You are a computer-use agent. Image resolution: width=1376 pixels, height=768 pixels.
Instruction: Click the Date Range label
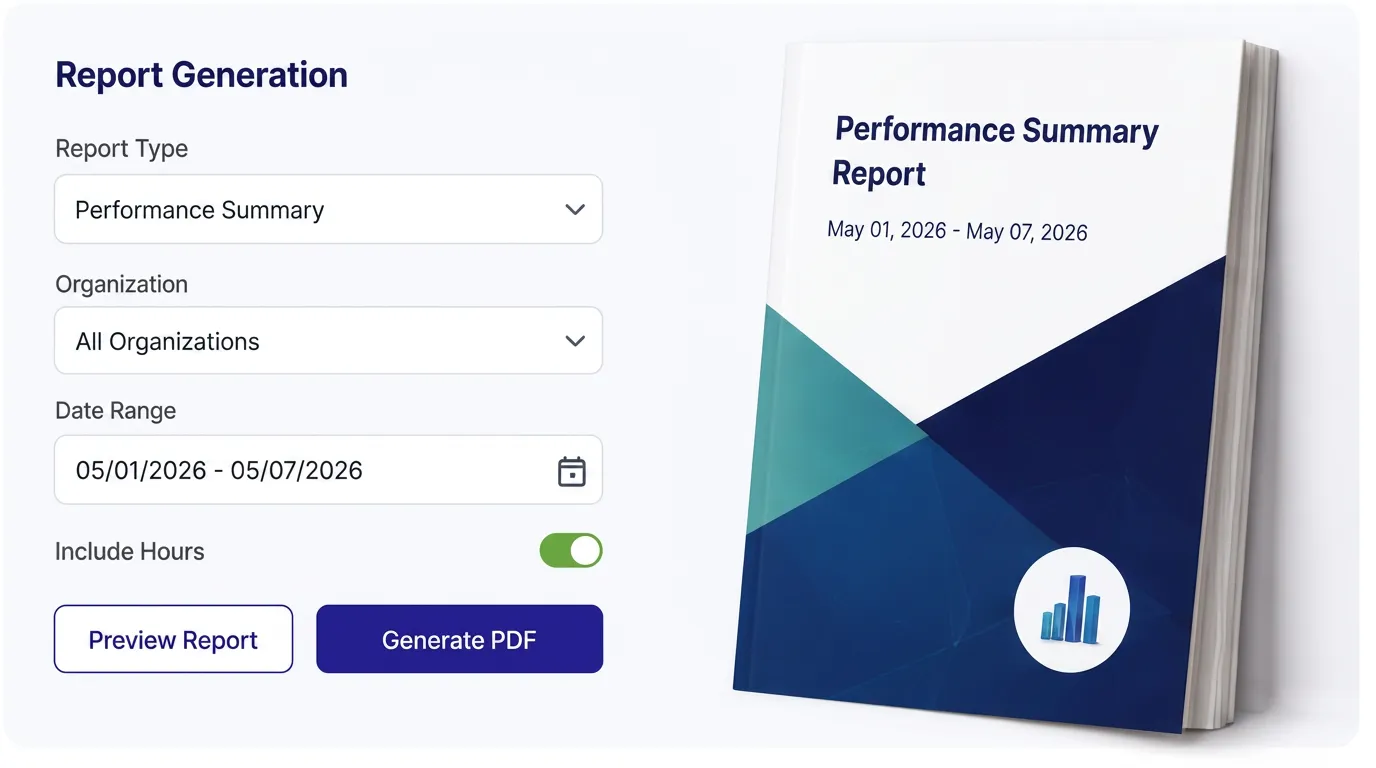click(115, 411)
